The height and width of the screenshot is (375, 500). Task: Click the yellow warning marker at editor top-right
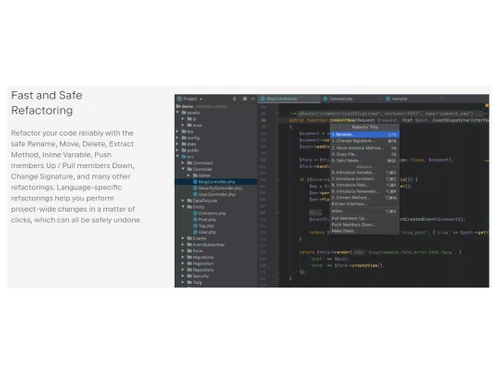[x=486, y=105]
